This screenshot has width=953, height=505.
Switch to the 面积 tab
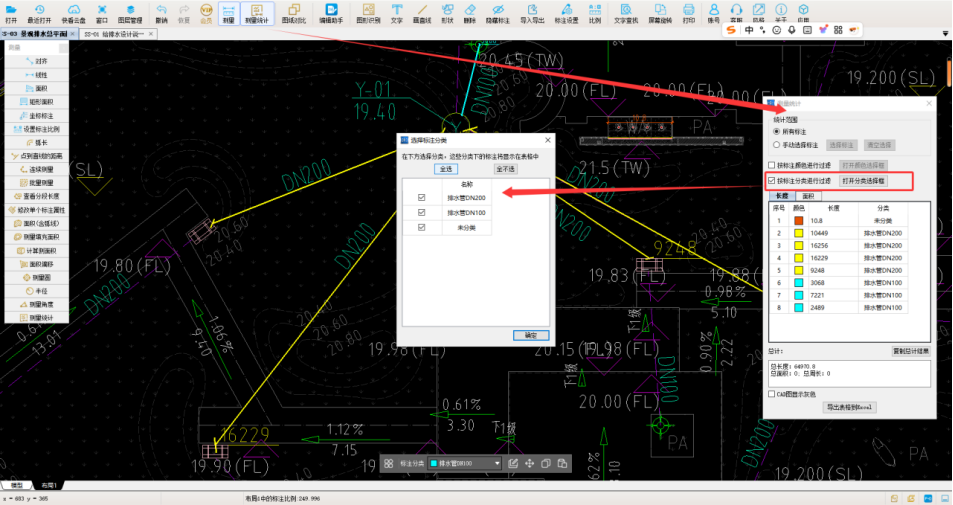coord(807,196)
